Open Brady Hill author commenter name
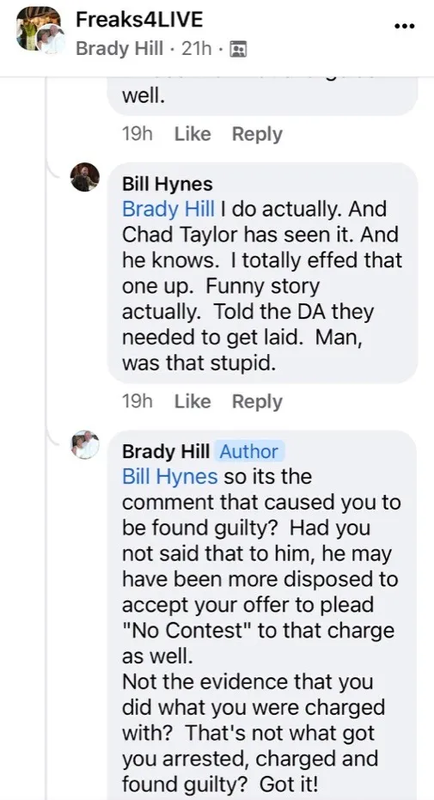434x800 pixels. pos(166,452)
